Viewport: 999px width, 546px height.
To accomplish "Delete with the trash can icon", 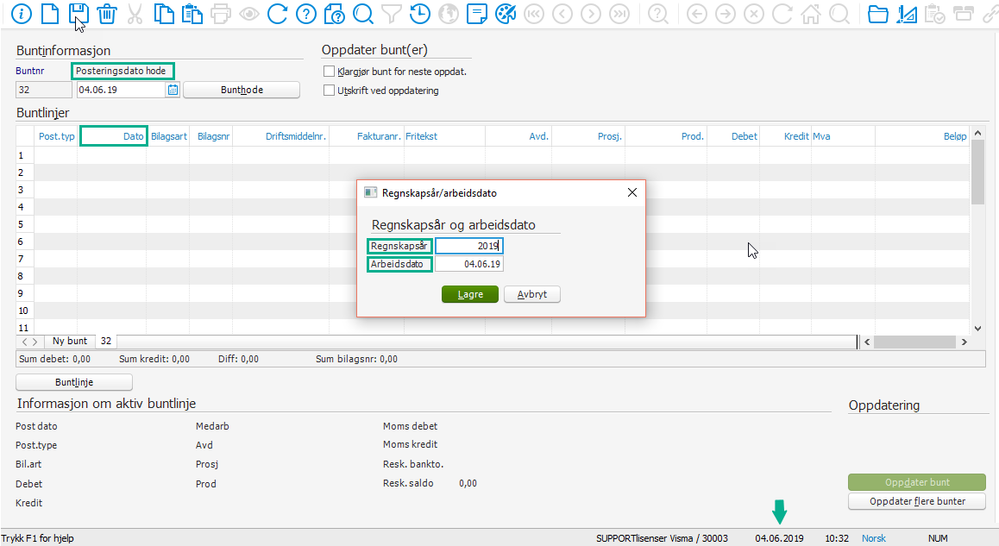I will click(x=107, y=13).
